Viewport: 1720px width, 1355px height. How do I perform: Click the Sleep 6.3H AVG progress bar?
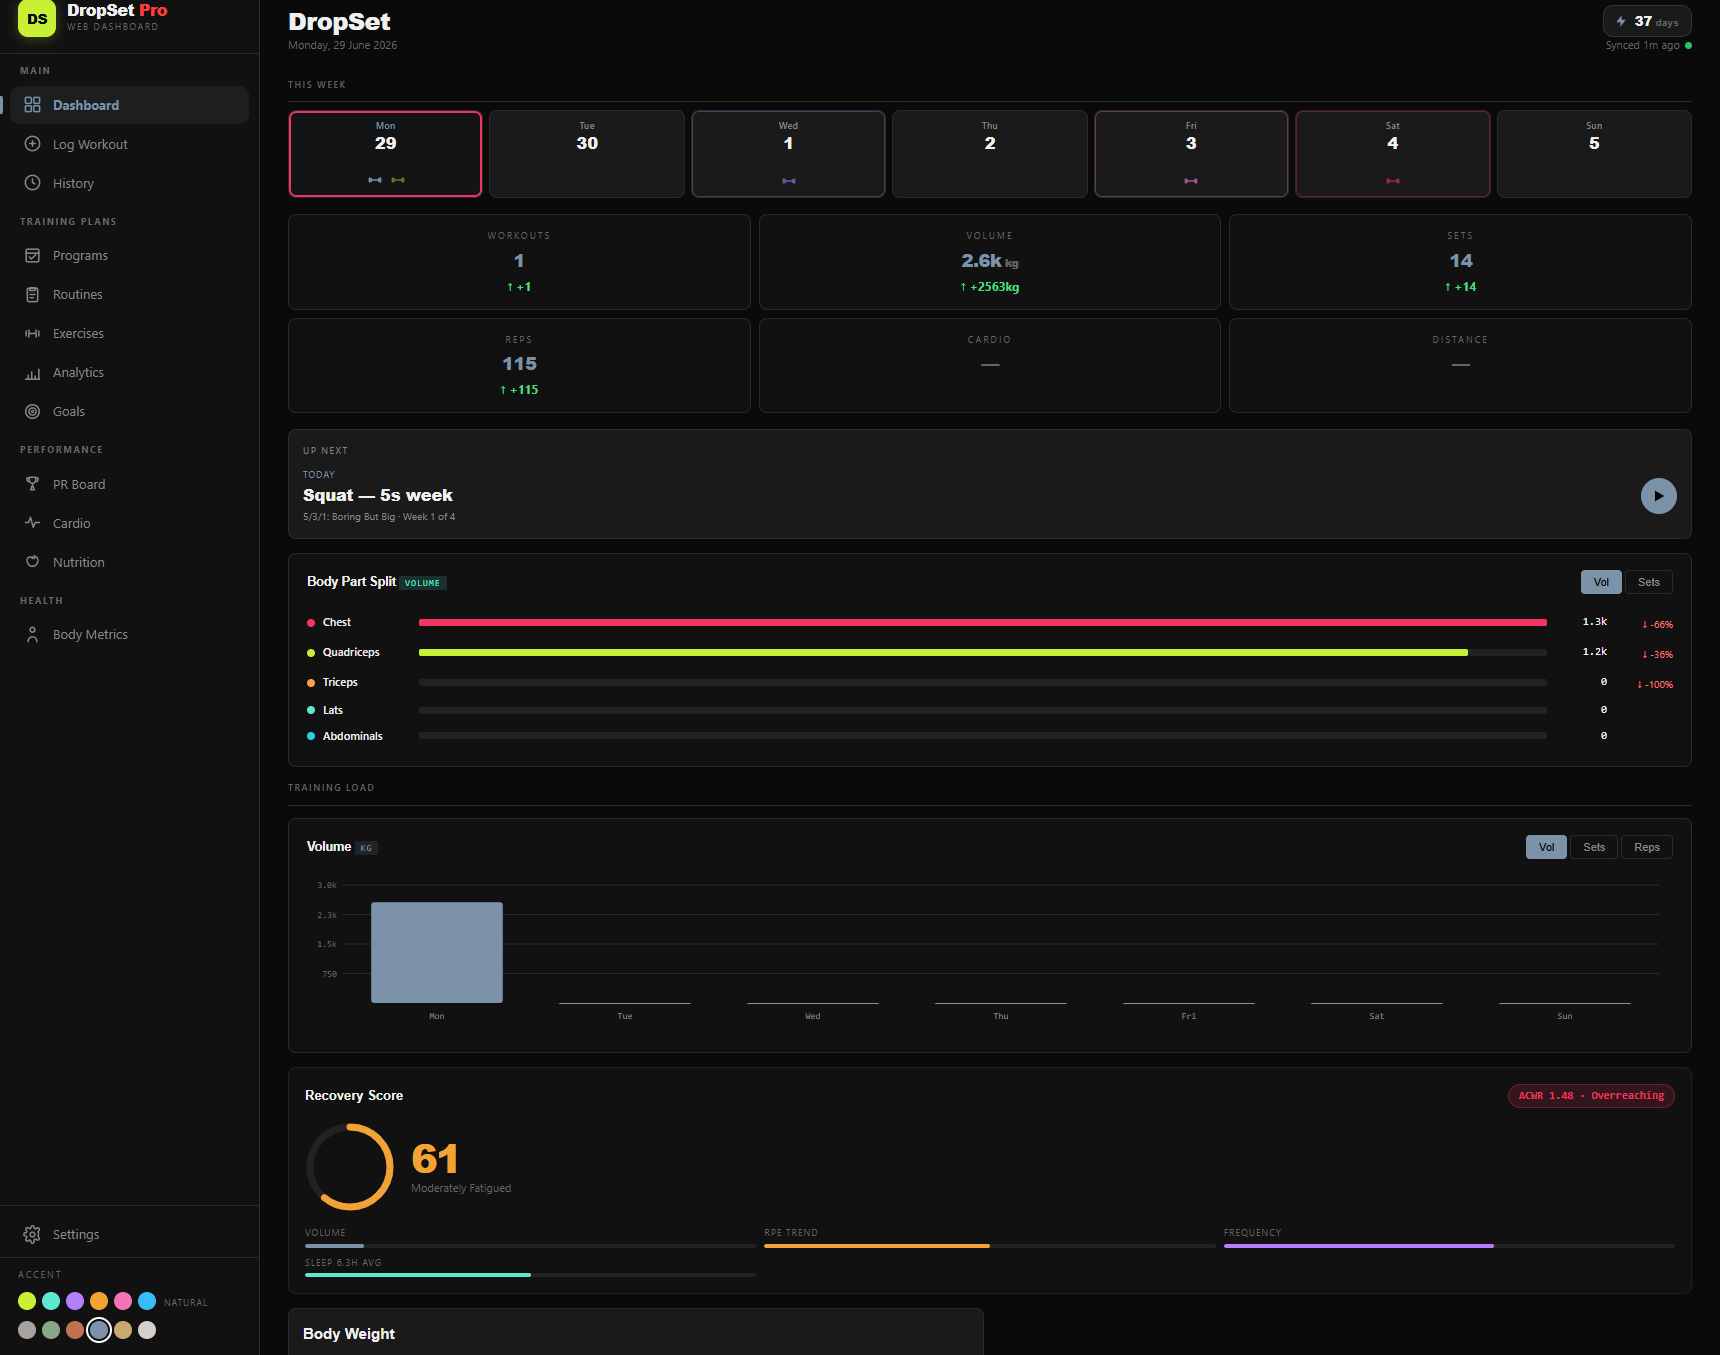tap(530, 1275)
